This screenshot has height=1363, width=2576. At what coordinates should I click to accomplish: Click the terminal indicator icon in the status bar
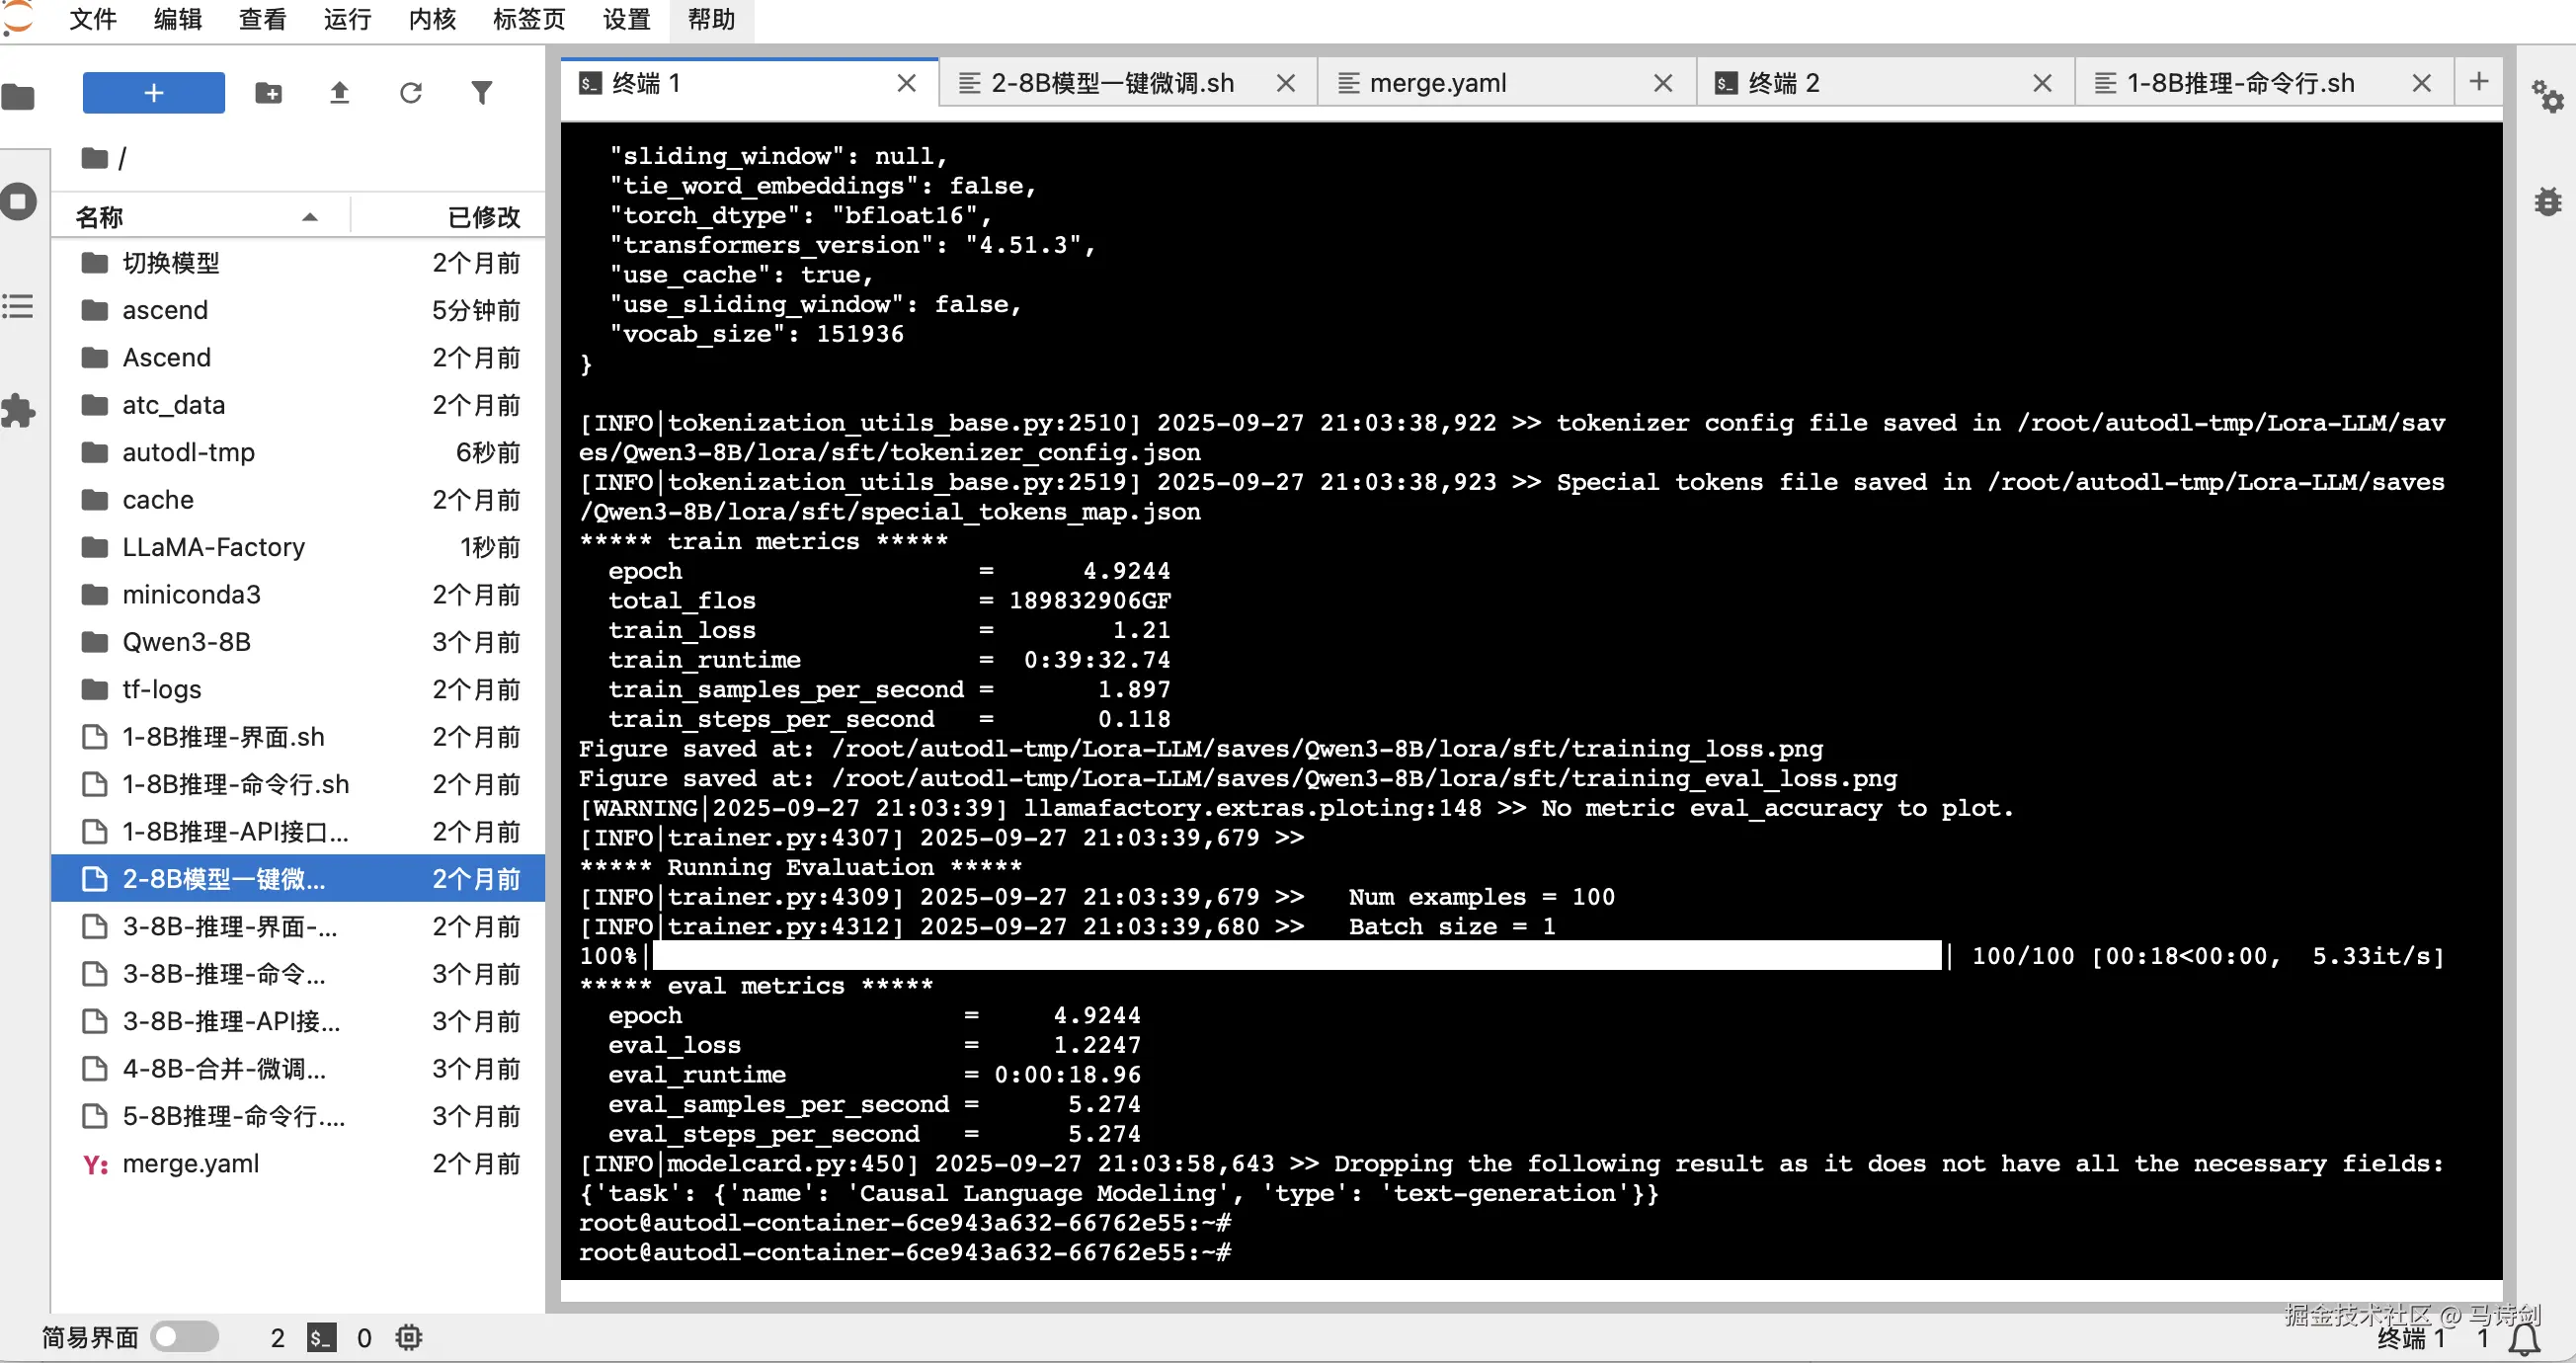coord(320,1337)
